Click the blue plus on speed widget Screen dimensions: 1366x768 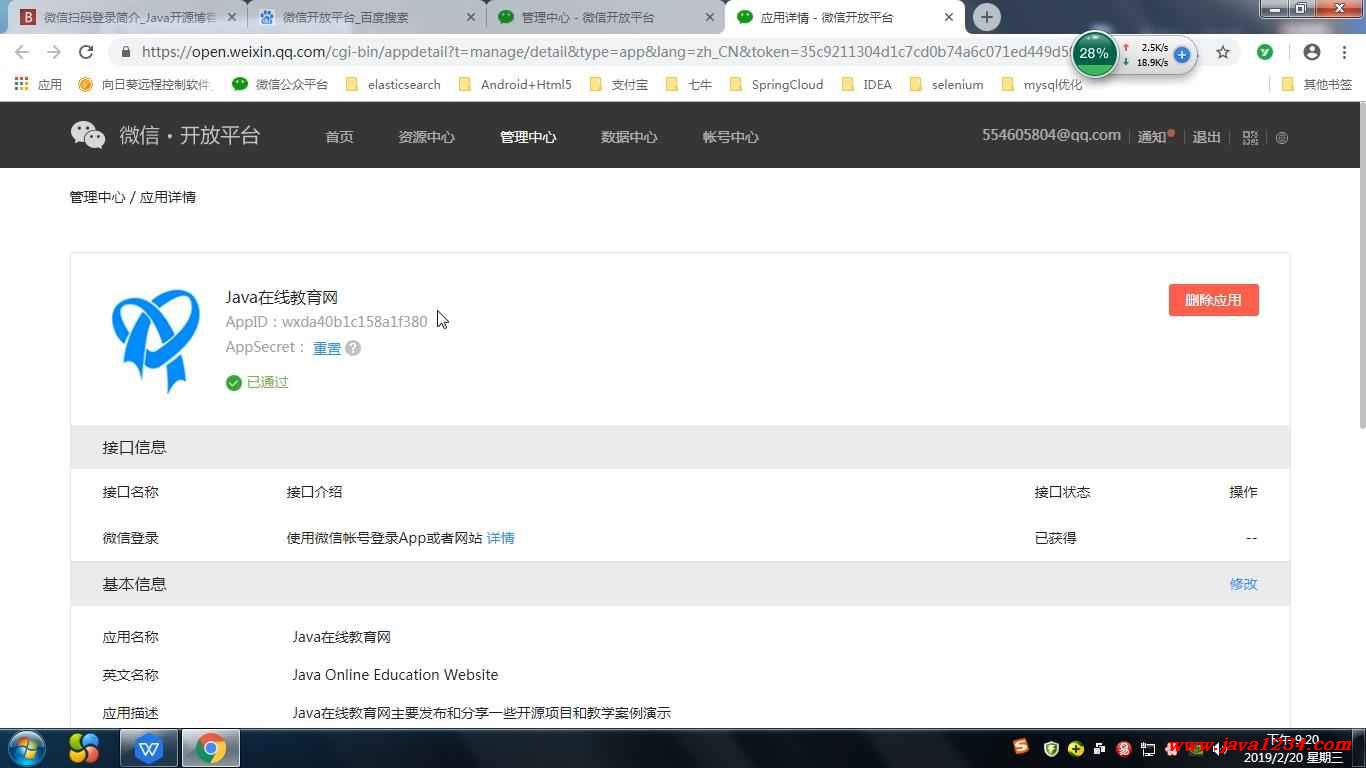pyautogui.click(x=1181, y=55)
